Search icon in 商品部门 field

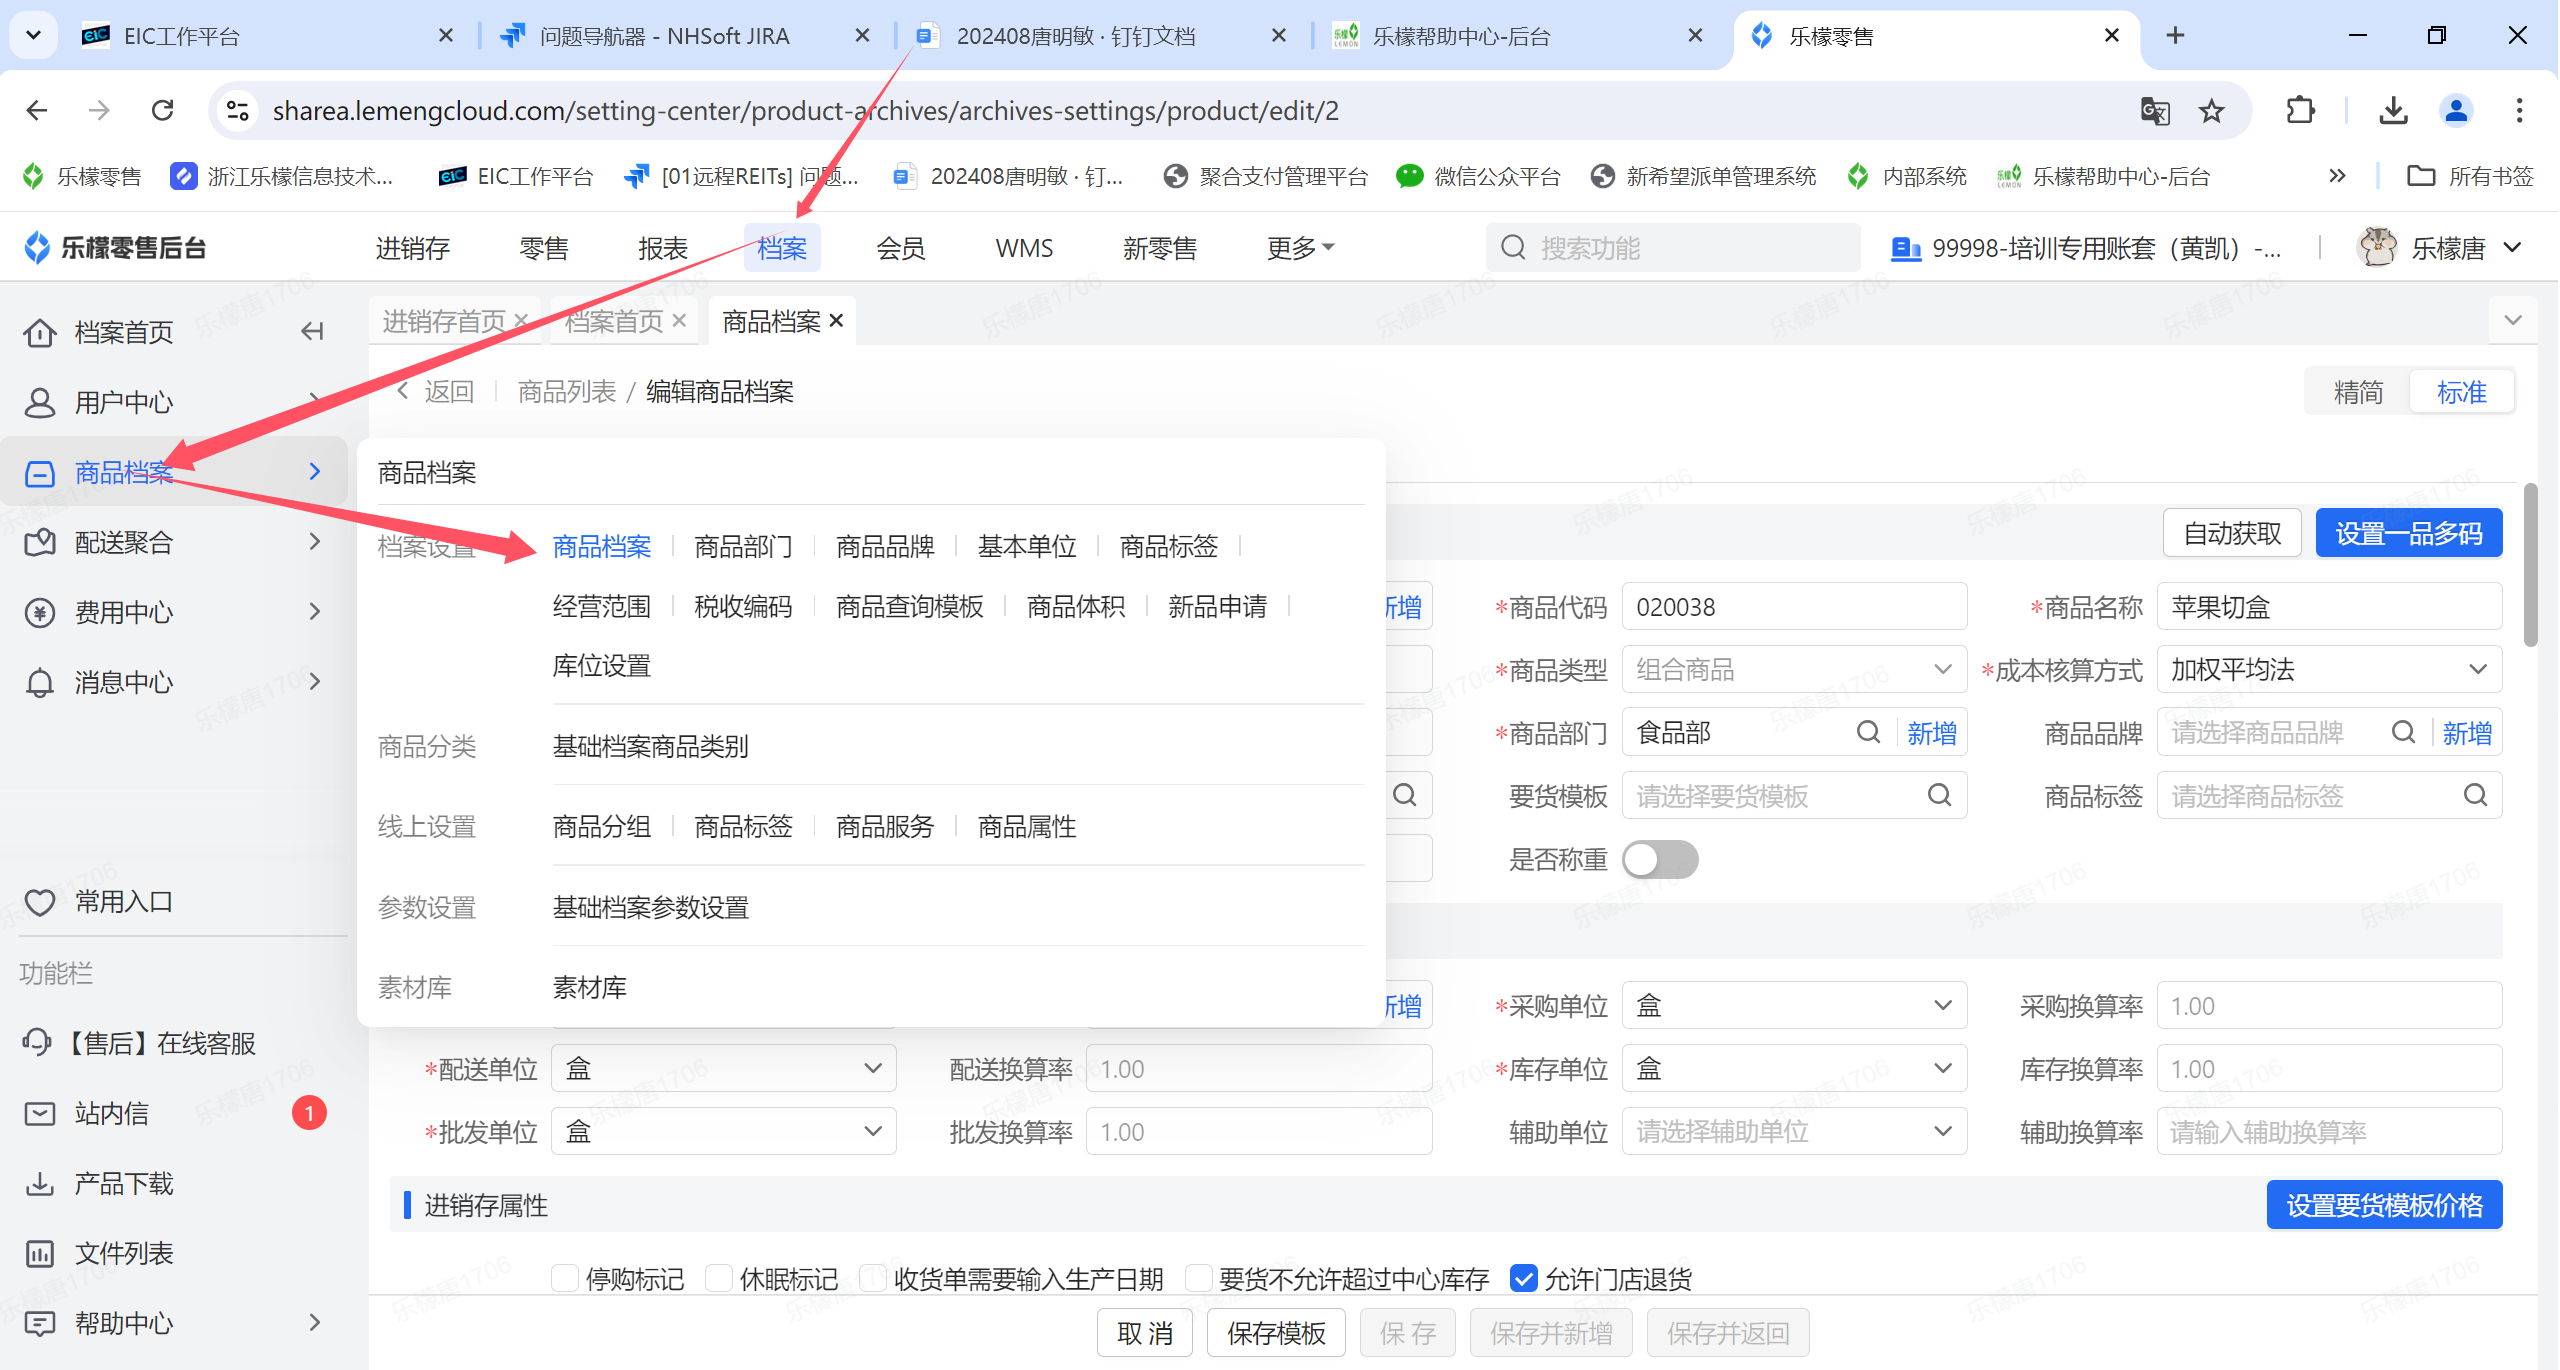point(1868,733)
